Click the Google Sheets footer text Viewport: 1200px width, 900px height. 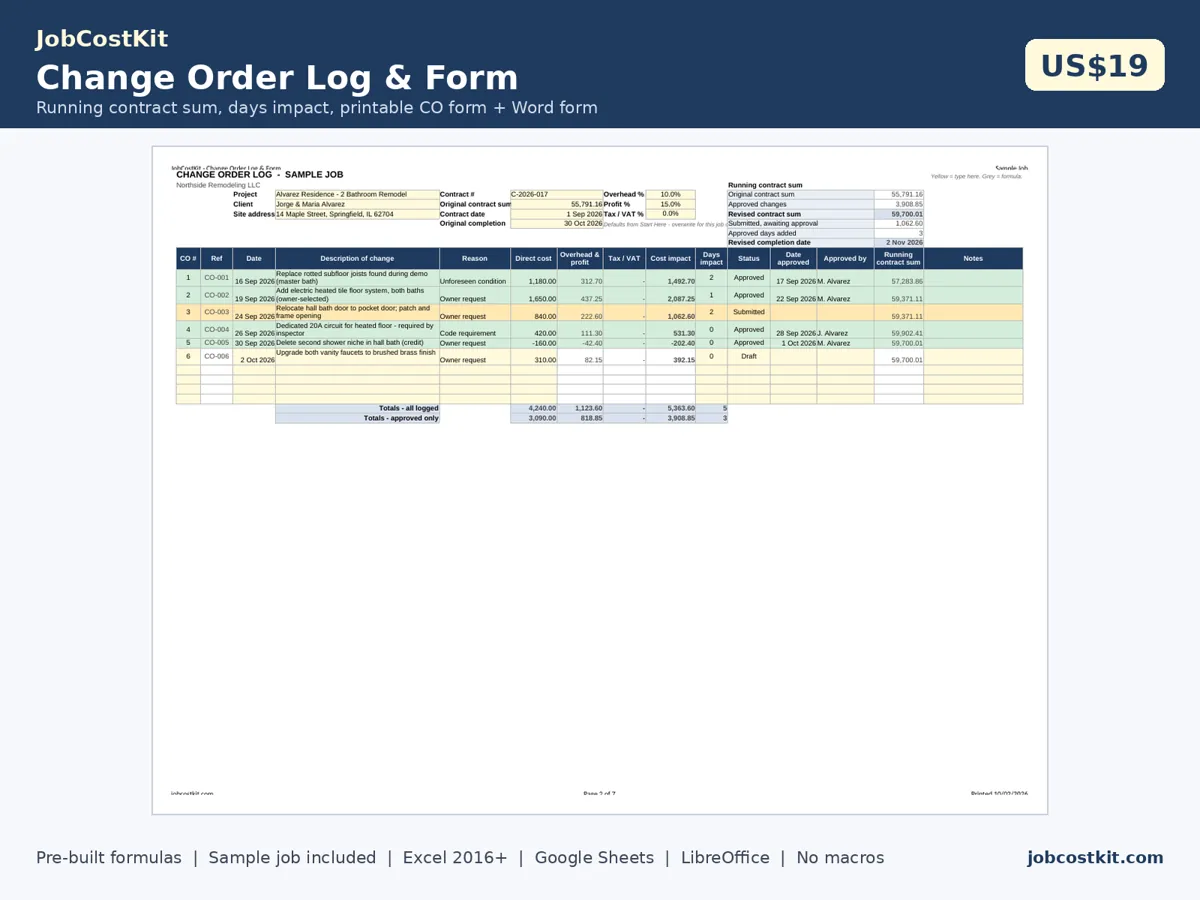point(594,857)
